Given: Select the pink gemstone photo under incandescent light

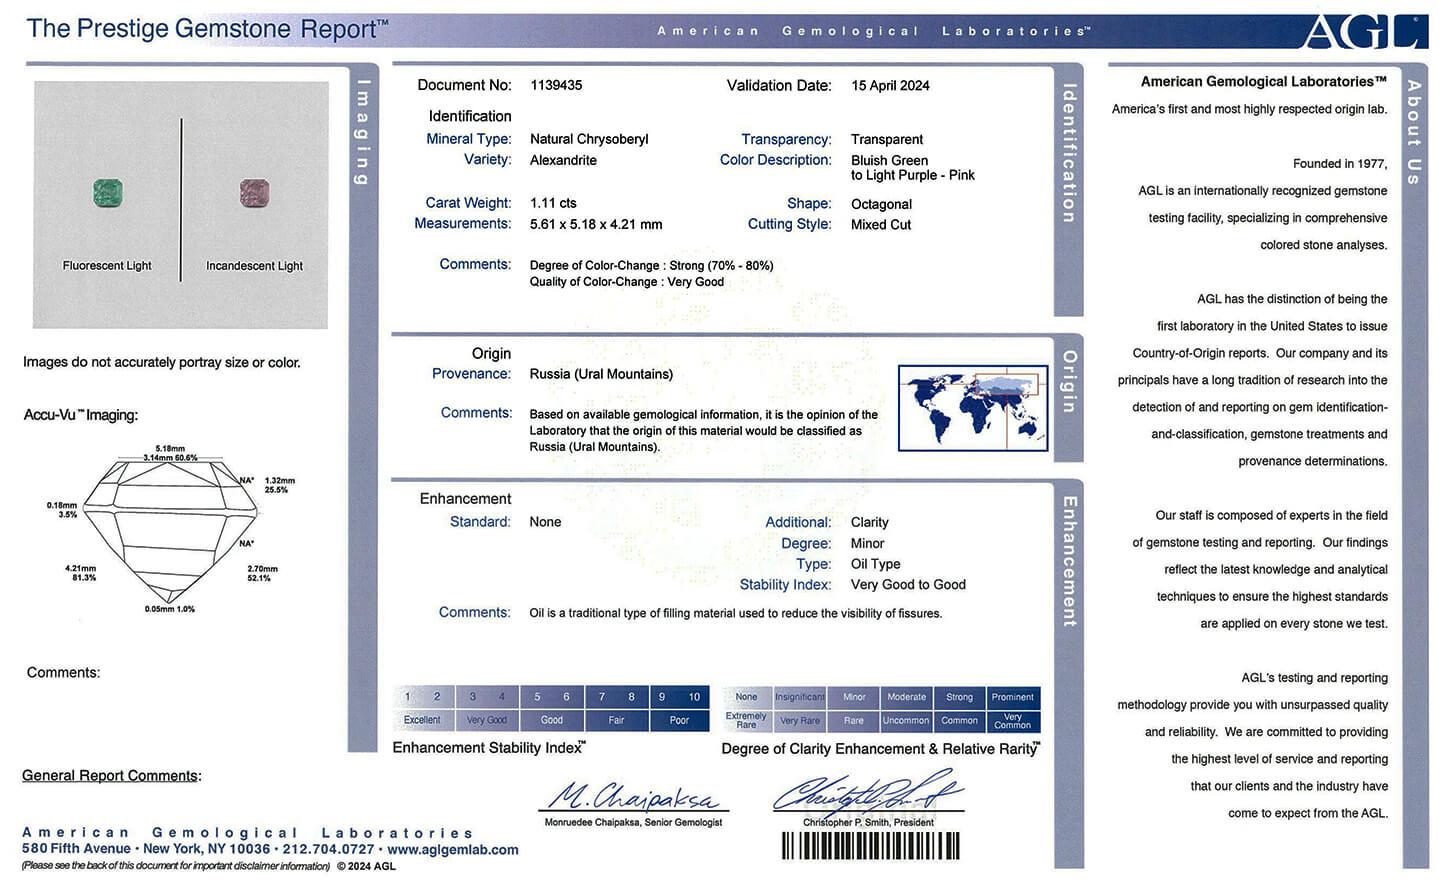Looking at the screenshot, I should click(255, 192).
